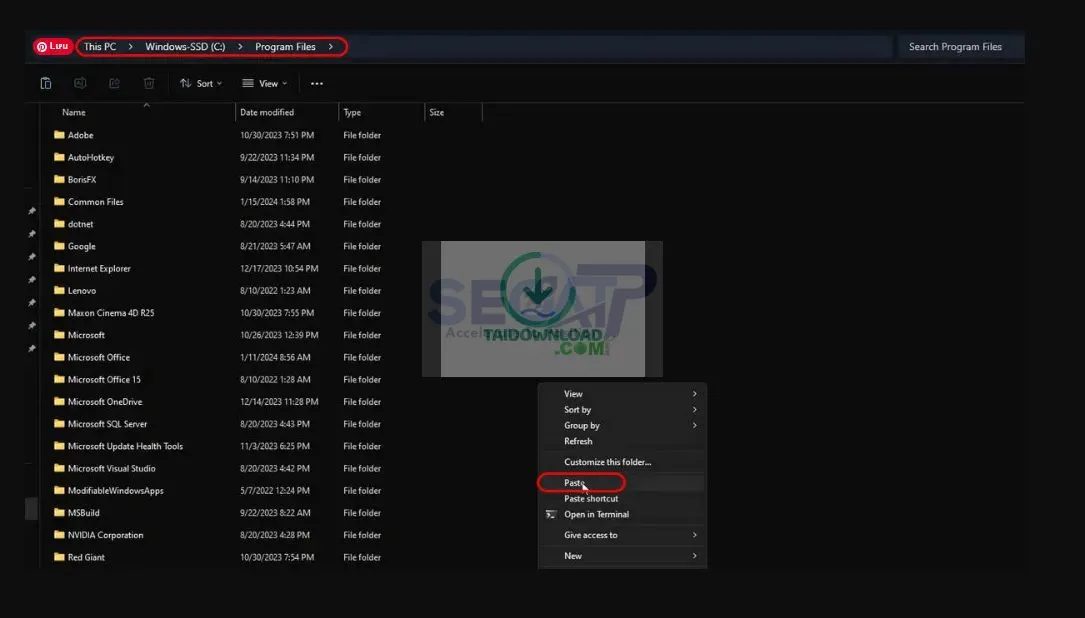Screen dimensions: 1085x618
Task: Click the Rename icon in the toolbar
Action: pyautogui.click(x=80, y=83)
